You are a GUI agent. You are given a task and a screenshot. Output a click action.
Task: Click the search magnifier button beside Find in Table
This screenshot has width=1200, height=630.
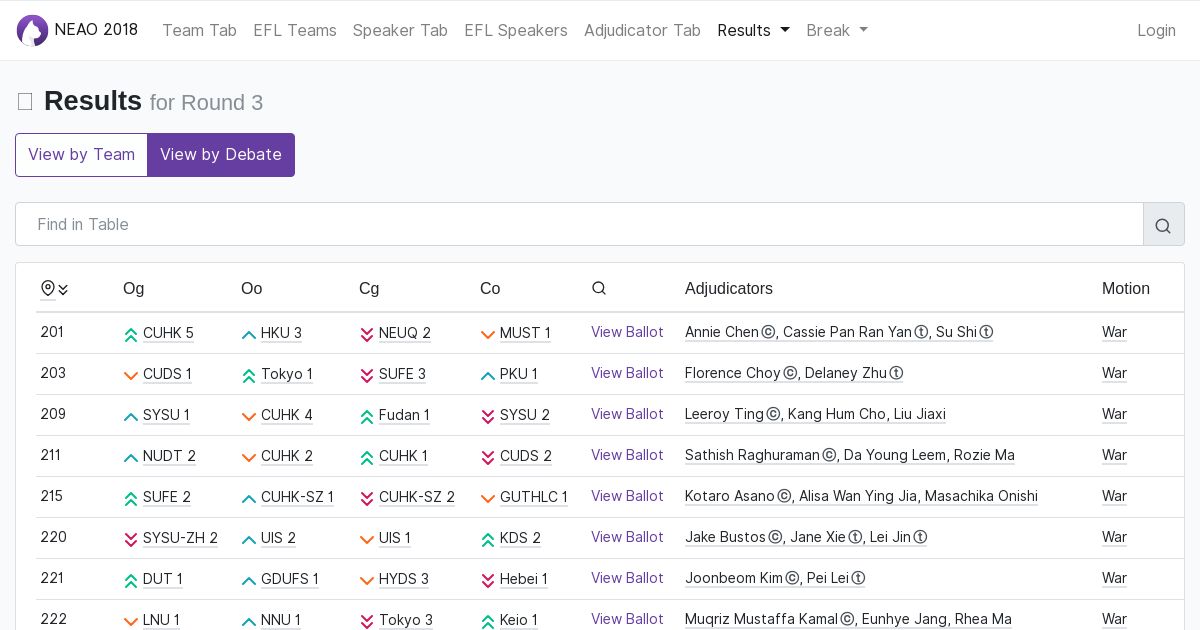tap(1163, 225)
